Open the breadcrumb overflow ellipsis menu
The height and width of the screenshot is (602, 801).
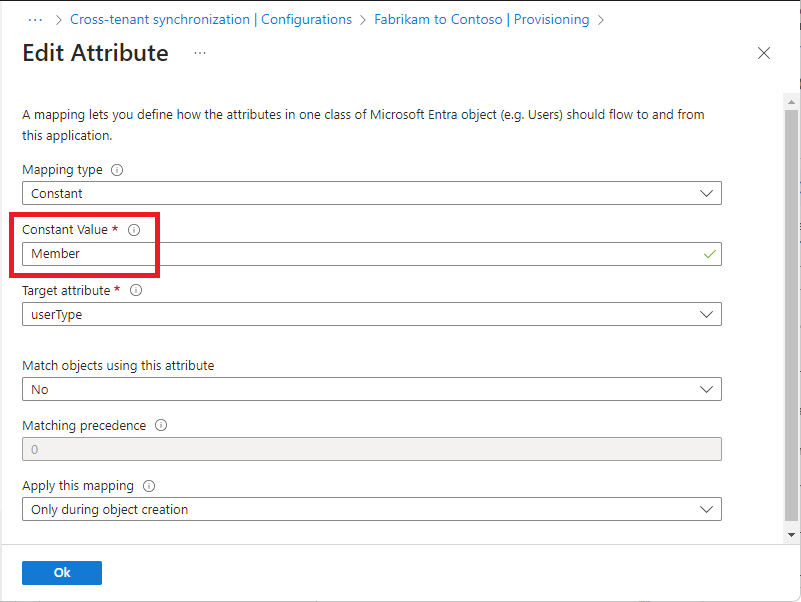point(36,19)
